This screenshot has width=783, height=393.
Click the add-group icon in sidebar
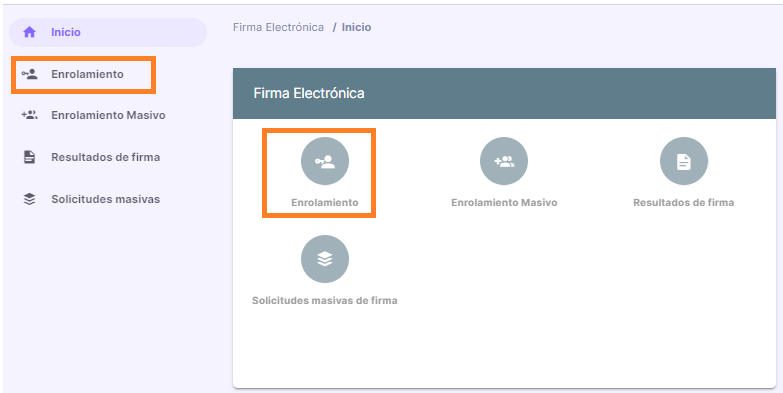pyautogui.click(x=29, y=115)
